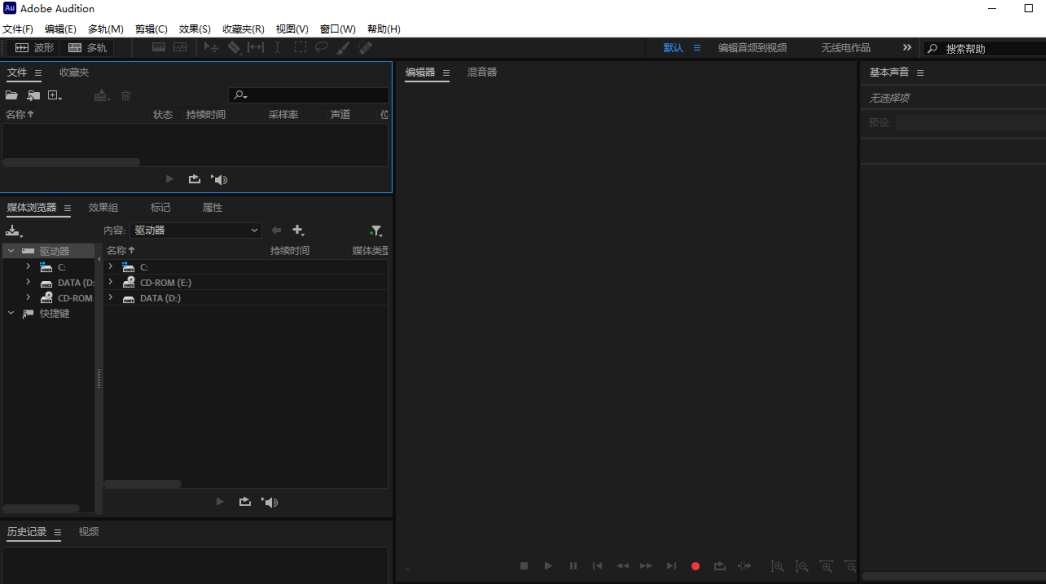Click the Pause transport button
This screenshot has height=584, width=1046.
click(x=573, y=566)
